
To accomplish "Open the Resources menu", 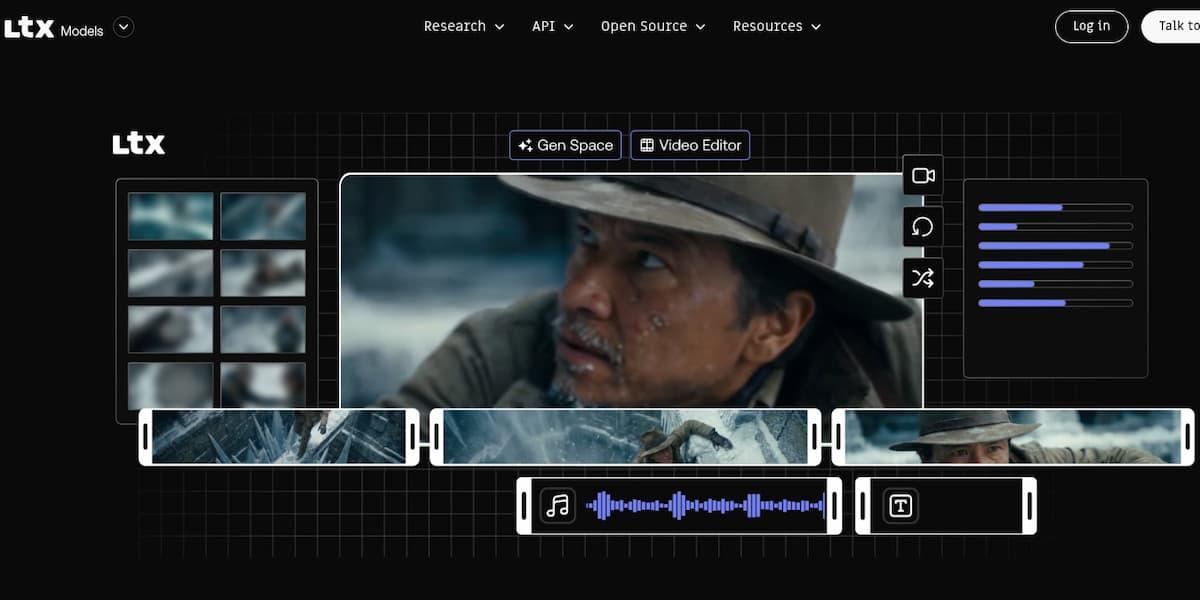I will pyautogui.click(x=777, y=27).
